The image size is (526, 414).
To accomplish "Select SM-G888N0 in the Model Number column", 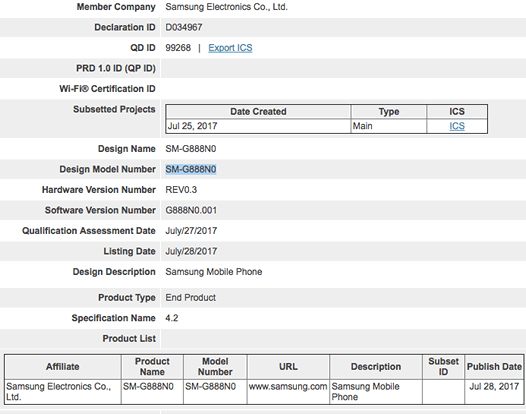I will pyautogui.click(x=215, y=392).
